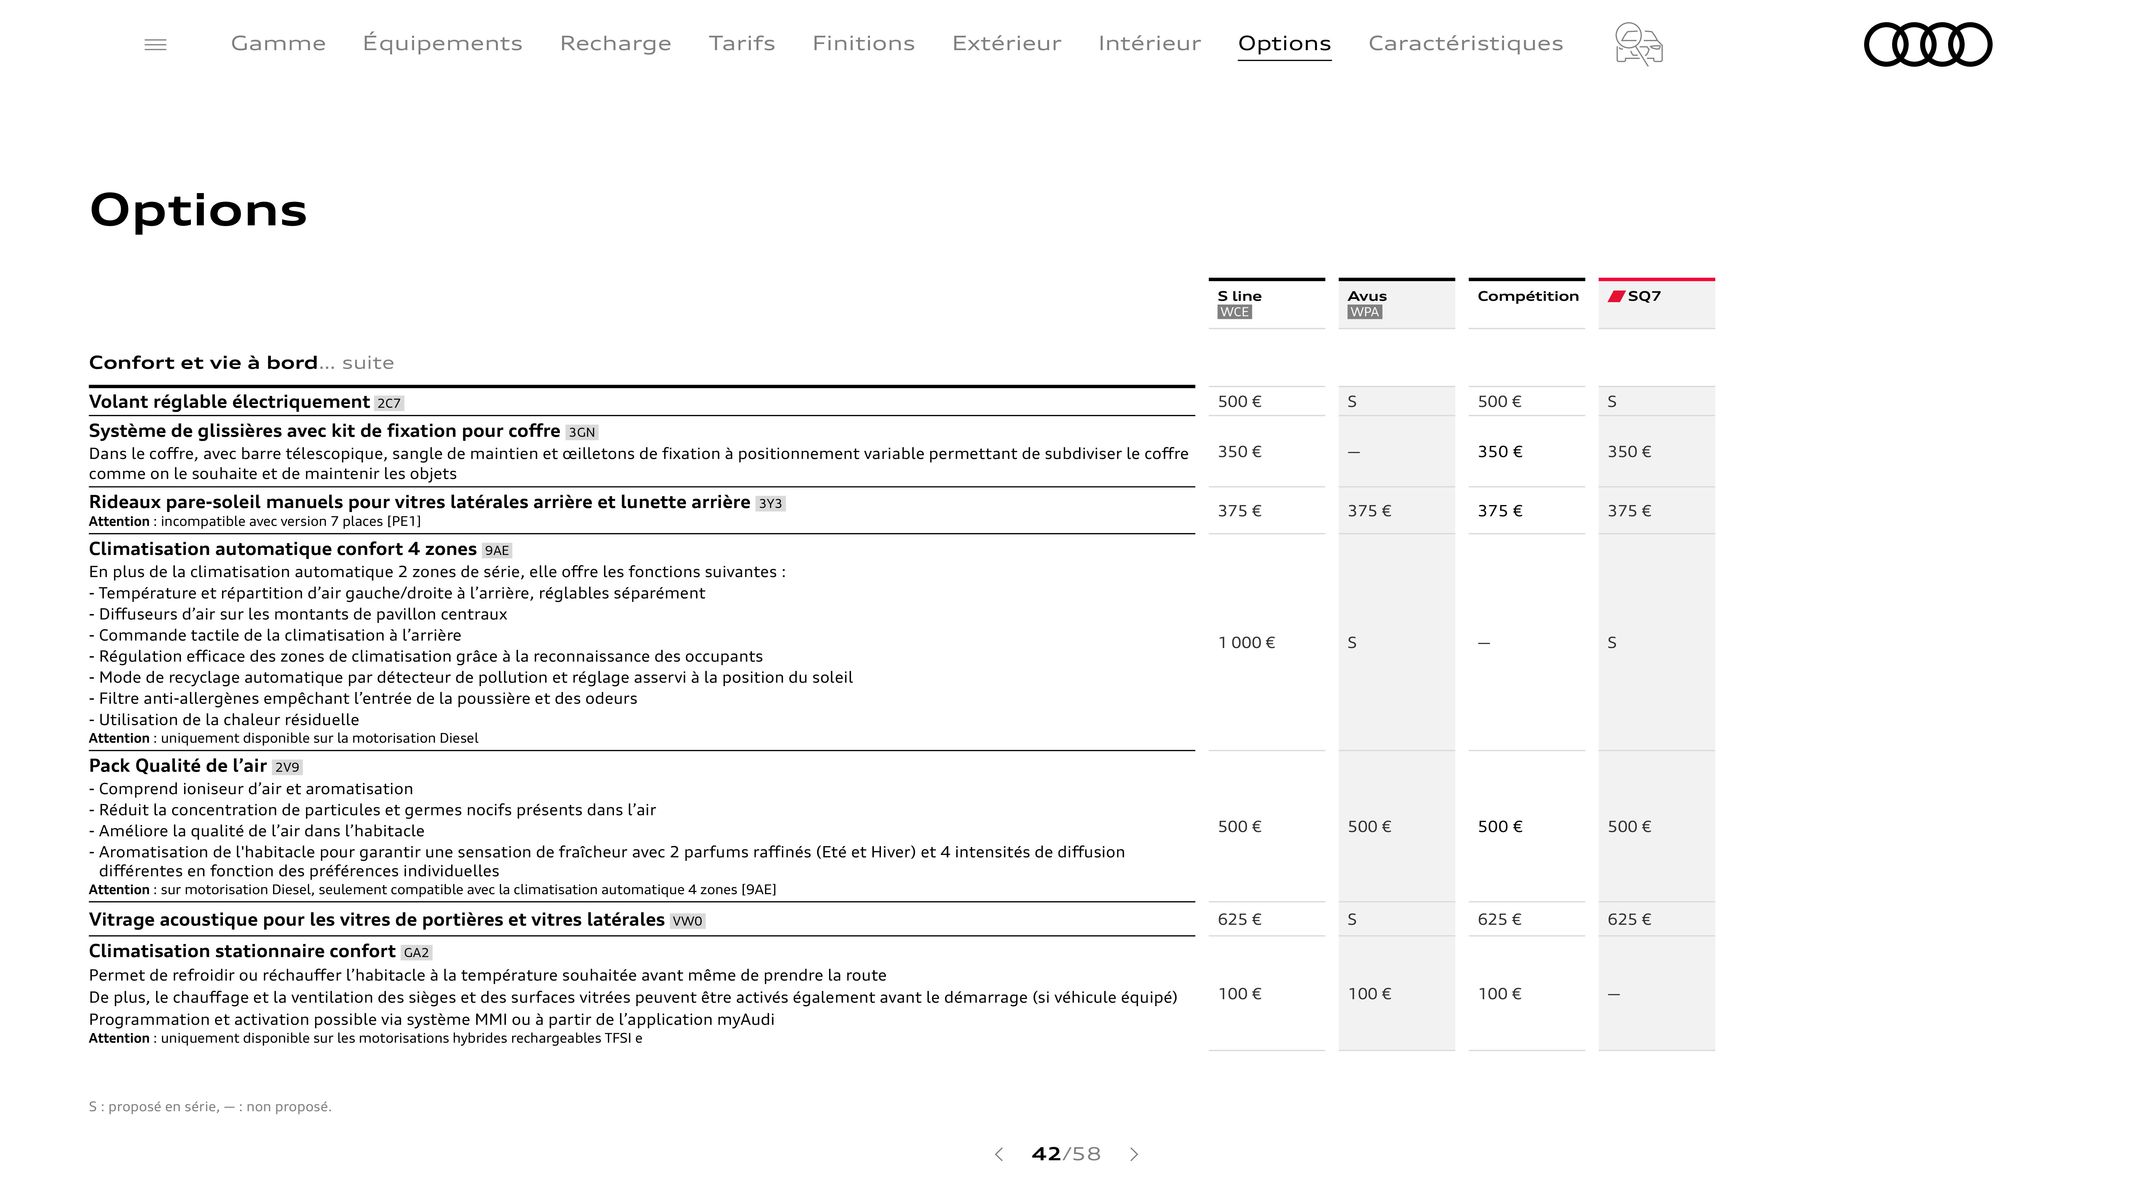Click S line 625 € Vitrage acoustique cell
2133x1200 pixels.
(1239, 920)
